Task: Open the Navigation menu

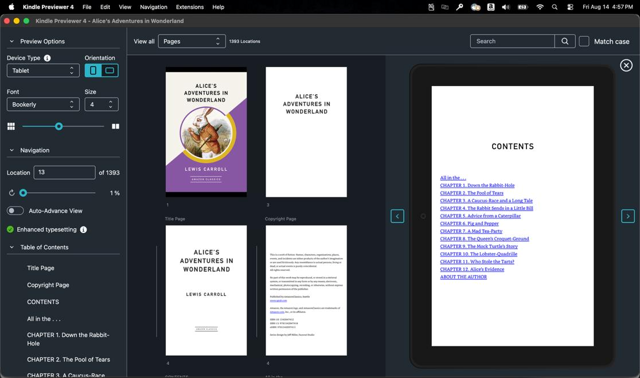Action: pyautogui.click(x=153, y=7)
